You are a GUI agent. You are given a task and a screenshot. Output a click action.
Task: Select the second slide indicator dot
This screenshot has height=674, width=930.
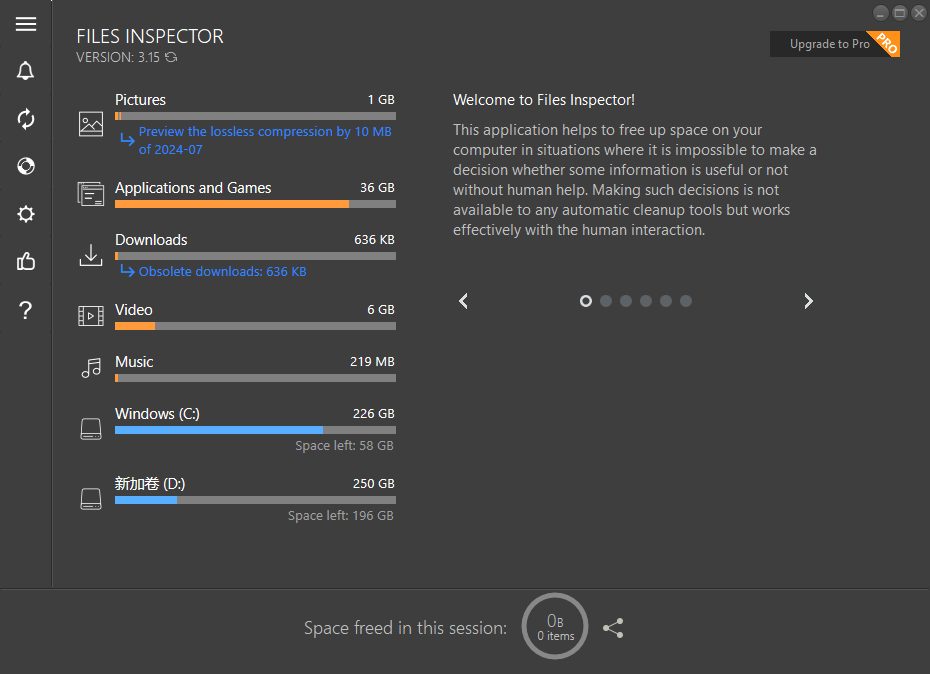(606, 301)
